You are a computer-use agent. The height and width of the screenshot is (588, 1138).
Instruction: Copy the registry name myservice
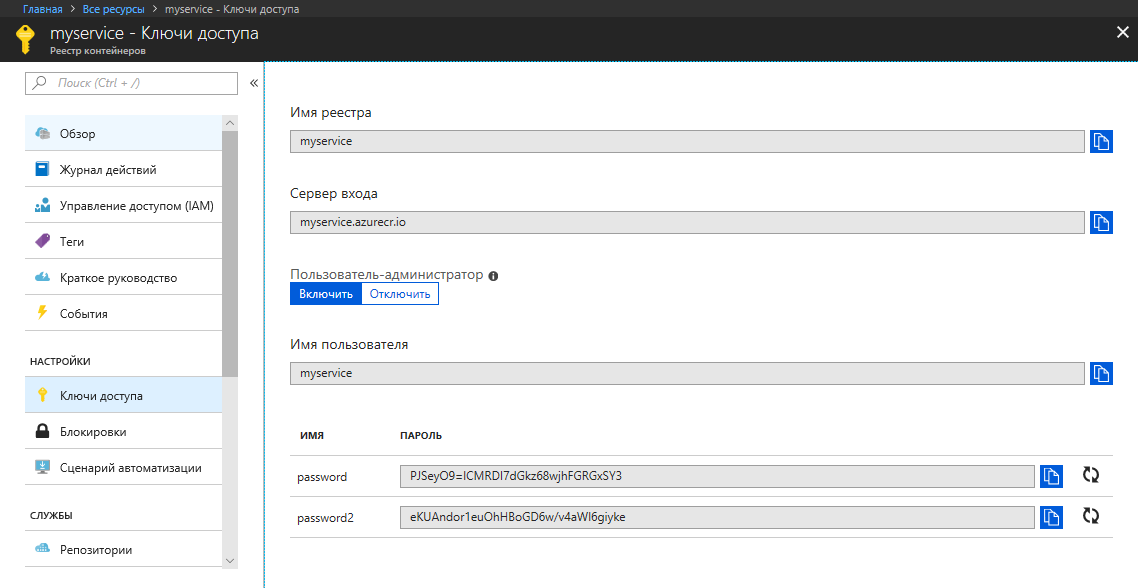pos(1101,141)
